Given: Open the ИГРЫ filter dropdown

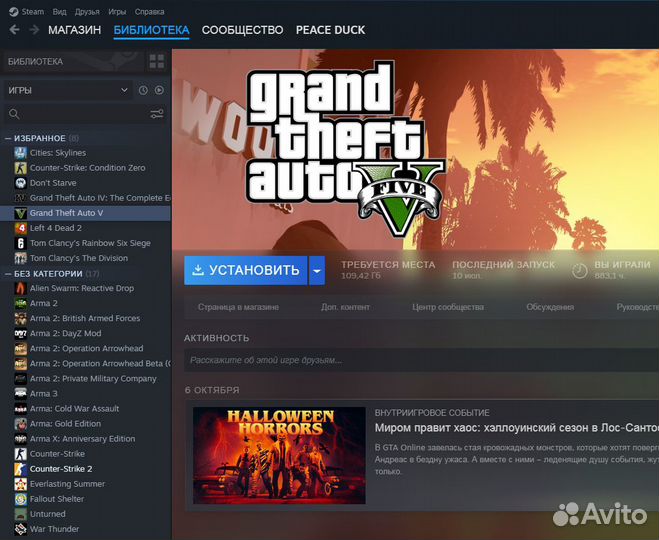Looking at the screenshot, I should coord(68,90).
